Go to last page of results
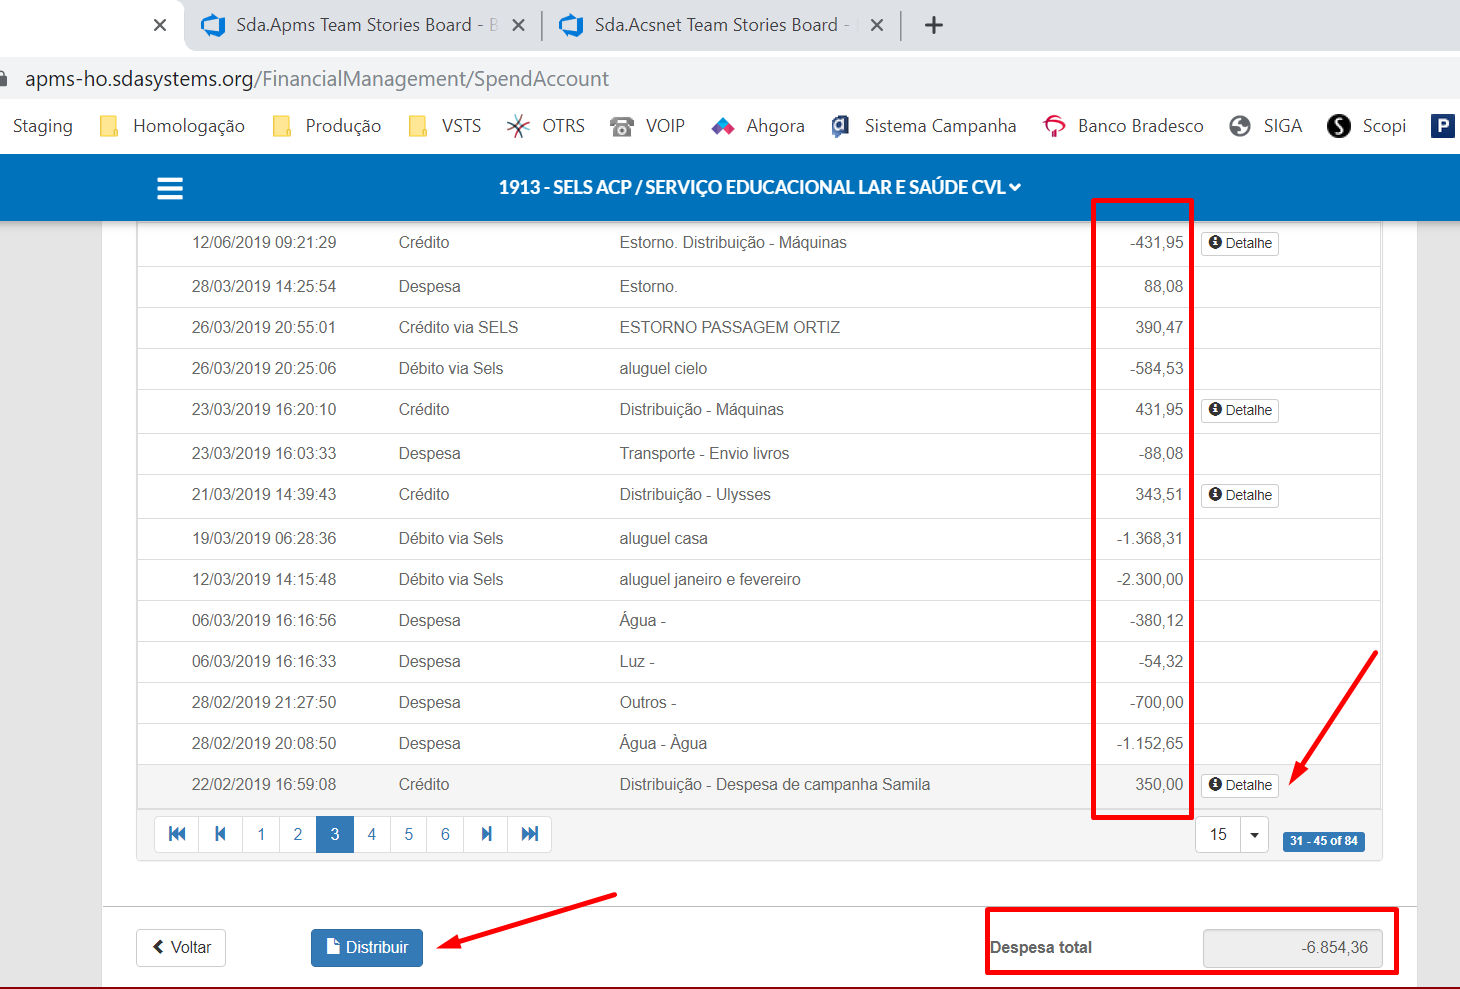Viewport: 1460px width, 989px height. [530, 834]
